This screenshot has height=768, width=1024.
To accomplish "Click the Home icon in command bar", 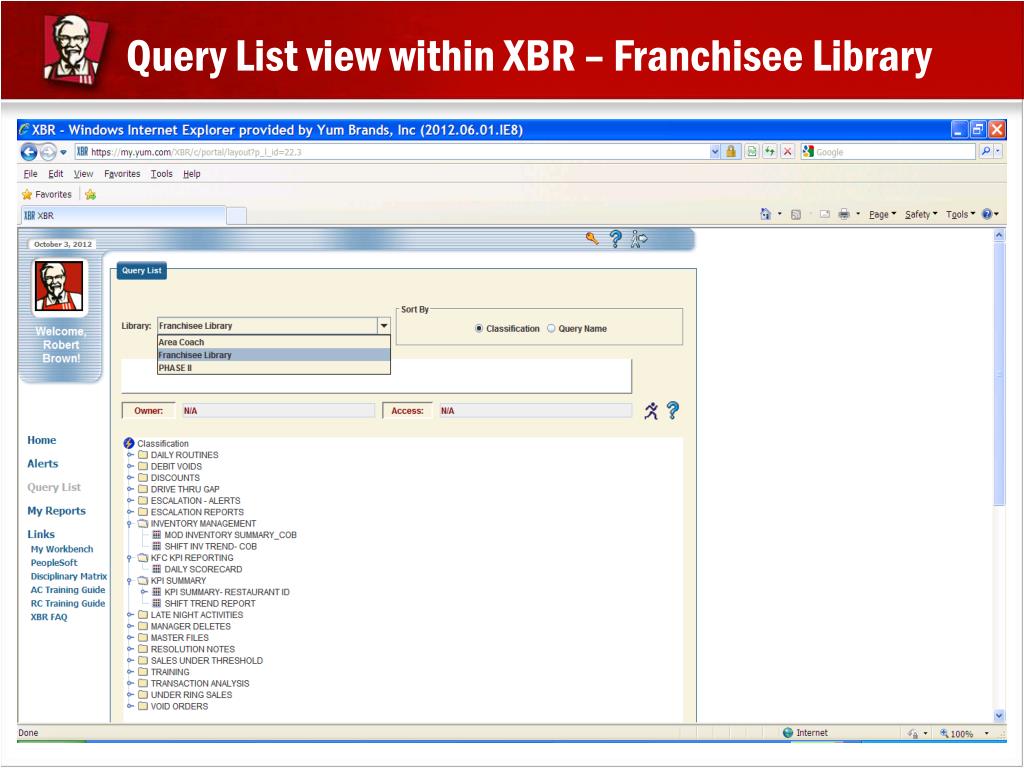I will point(765,214).
